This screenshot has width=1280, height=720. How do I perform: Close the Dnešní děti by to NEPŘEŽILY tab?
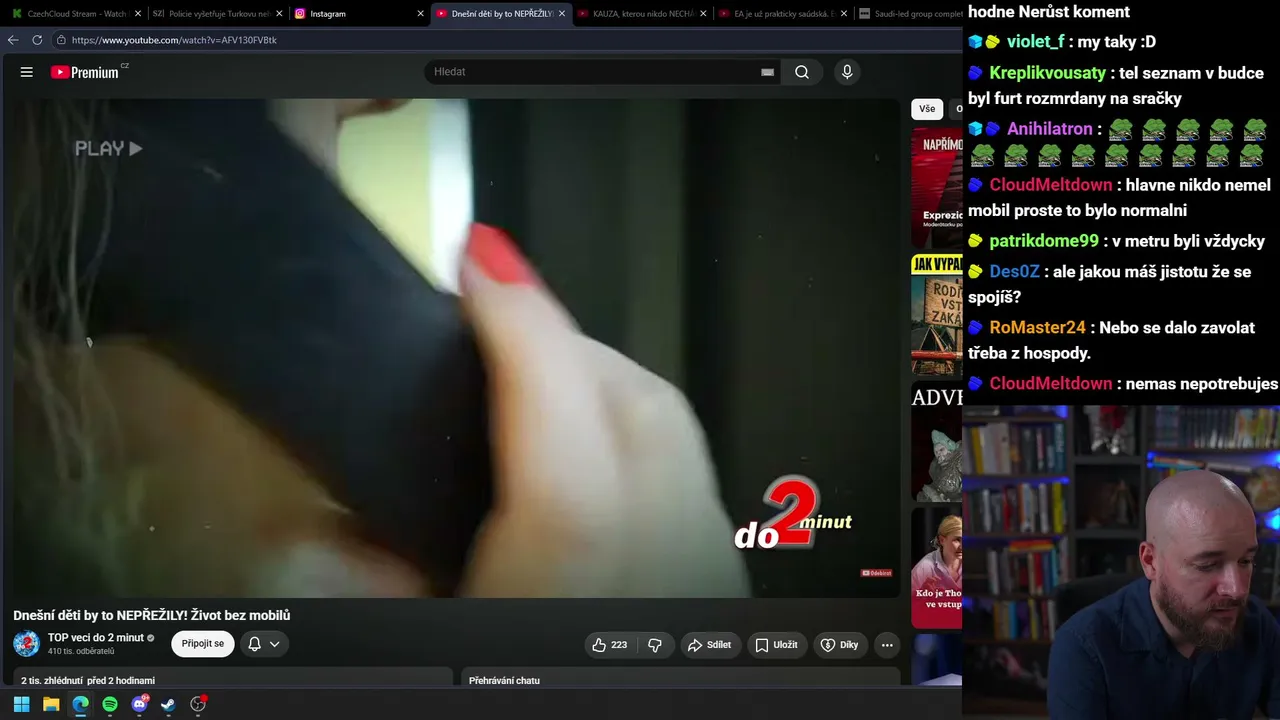tap(562, 14)
